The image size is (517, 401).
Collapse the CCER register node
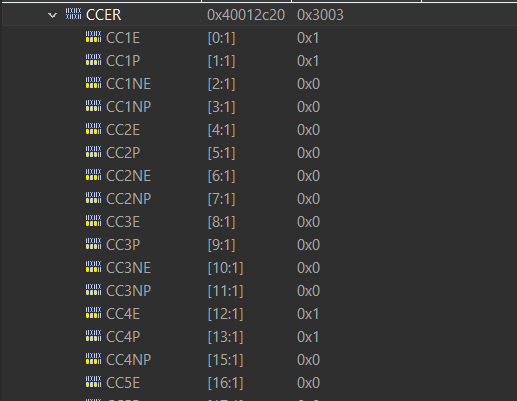click(52, 15)
